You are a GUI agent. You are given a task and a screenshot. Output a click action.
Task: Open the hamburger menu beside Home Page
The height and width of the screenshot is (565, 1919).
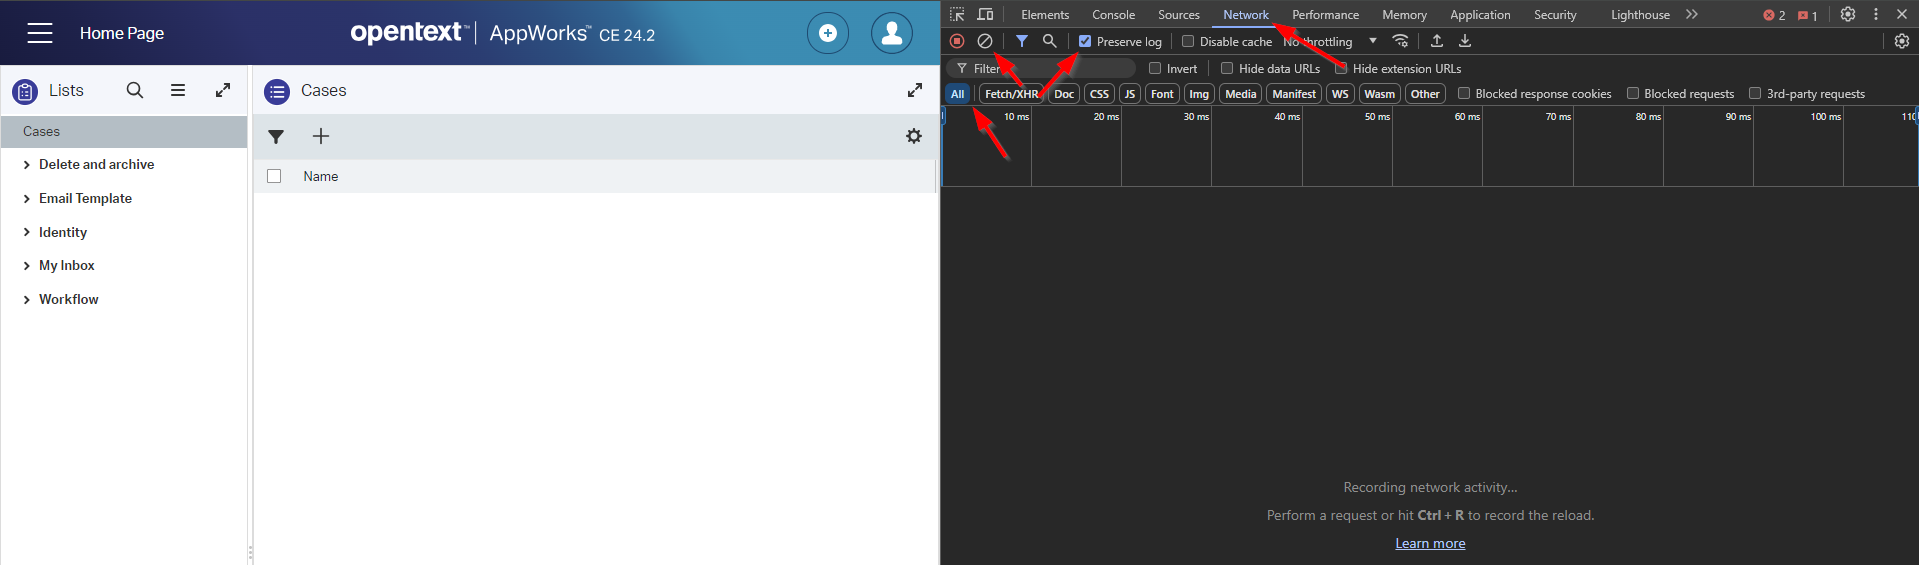point(40,33)
